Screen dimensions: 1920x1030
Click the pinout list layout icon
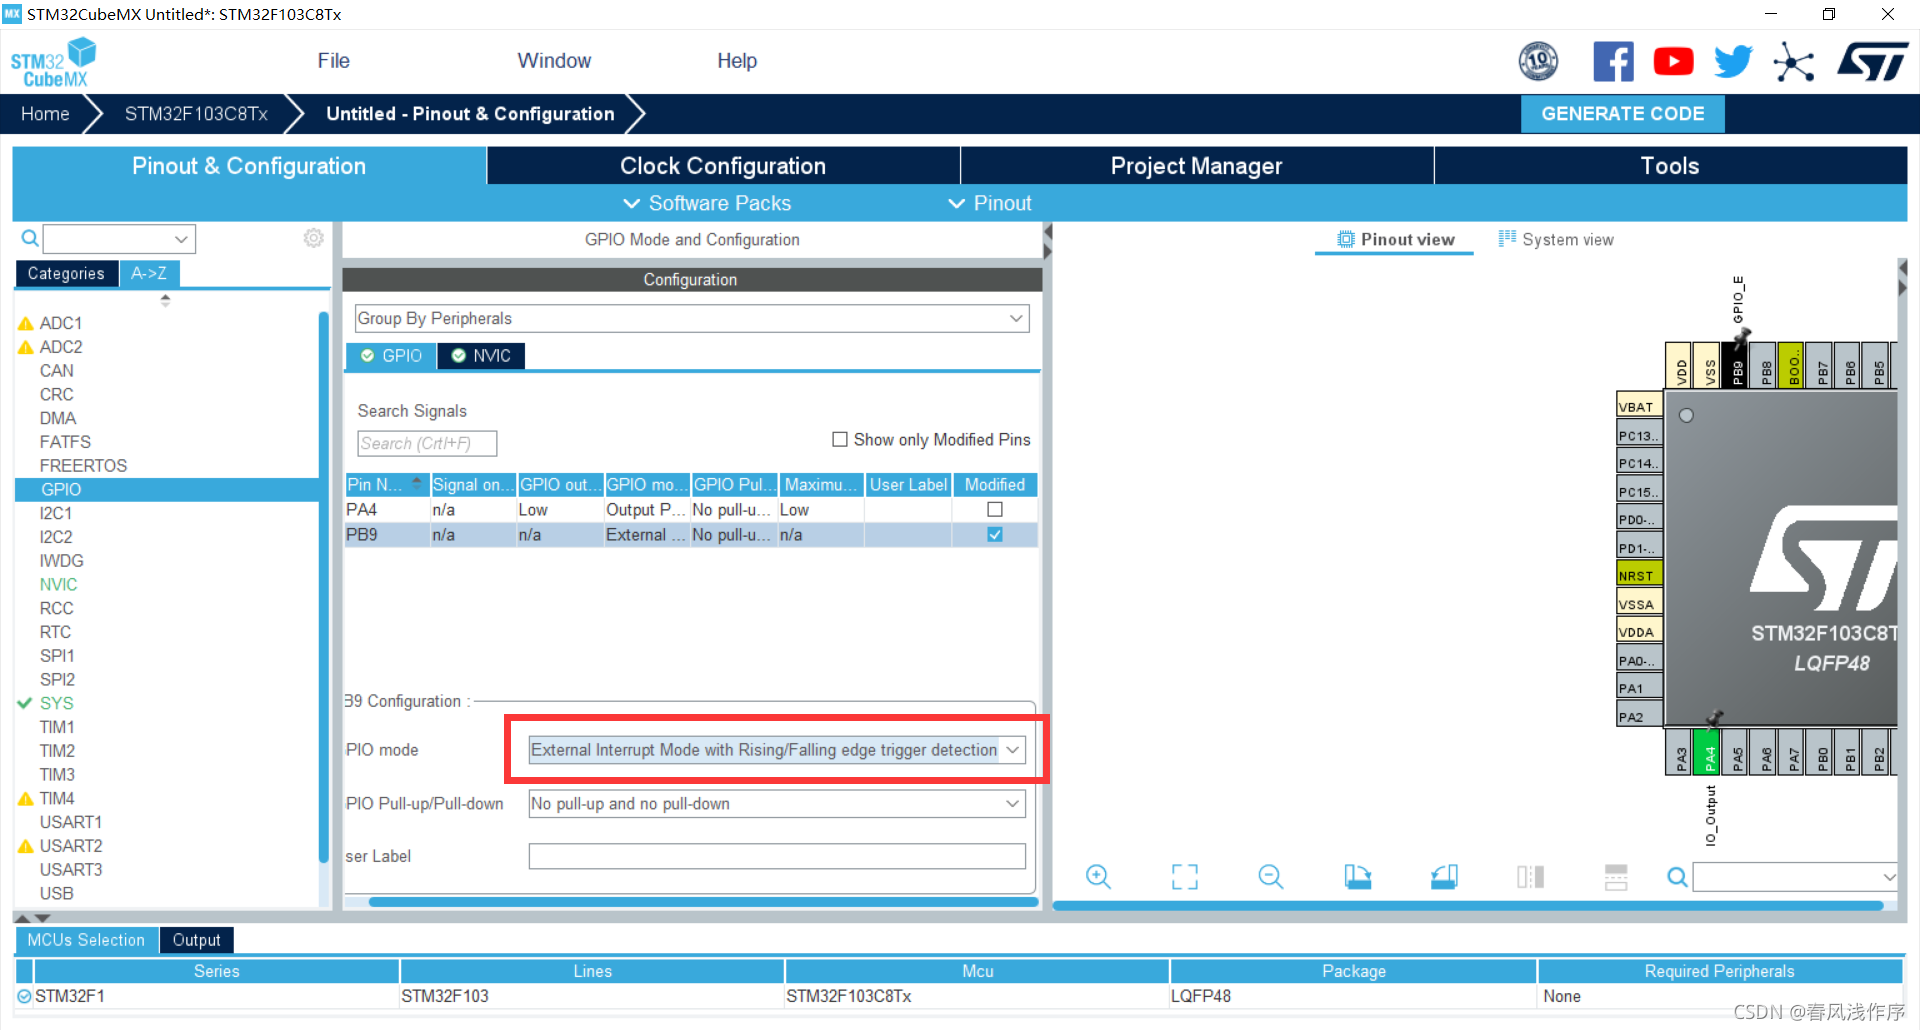pyautogui.click(x=1616, y=877)
